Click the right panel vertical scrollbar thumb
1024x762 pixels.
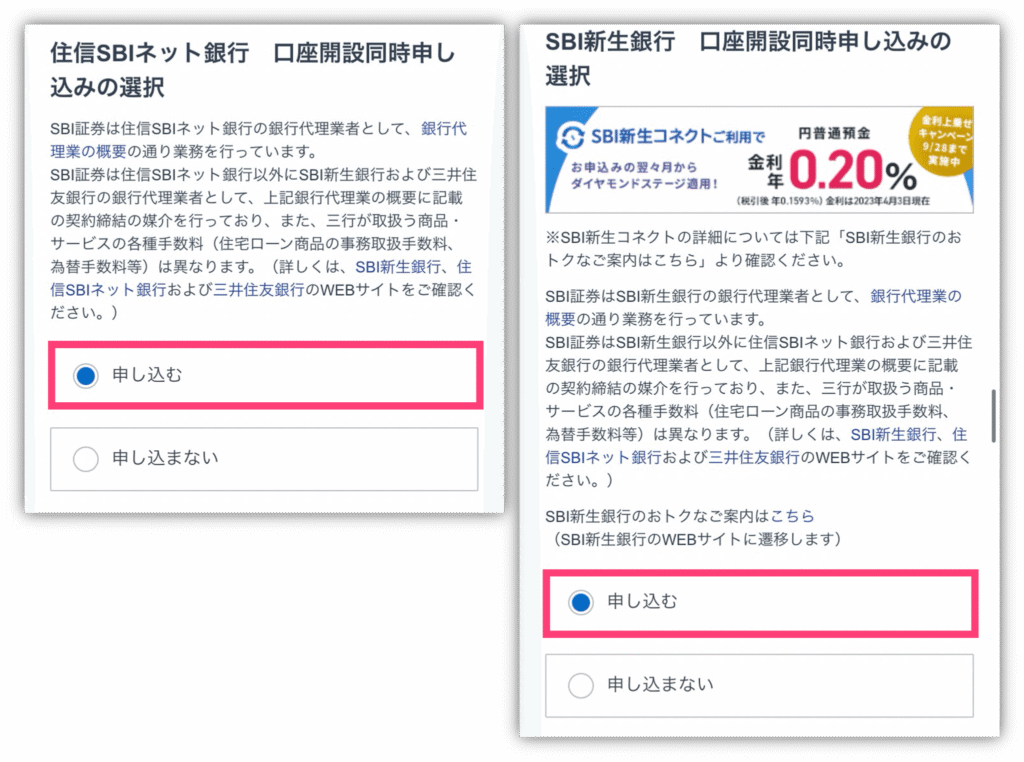click(x=993, y=417)
